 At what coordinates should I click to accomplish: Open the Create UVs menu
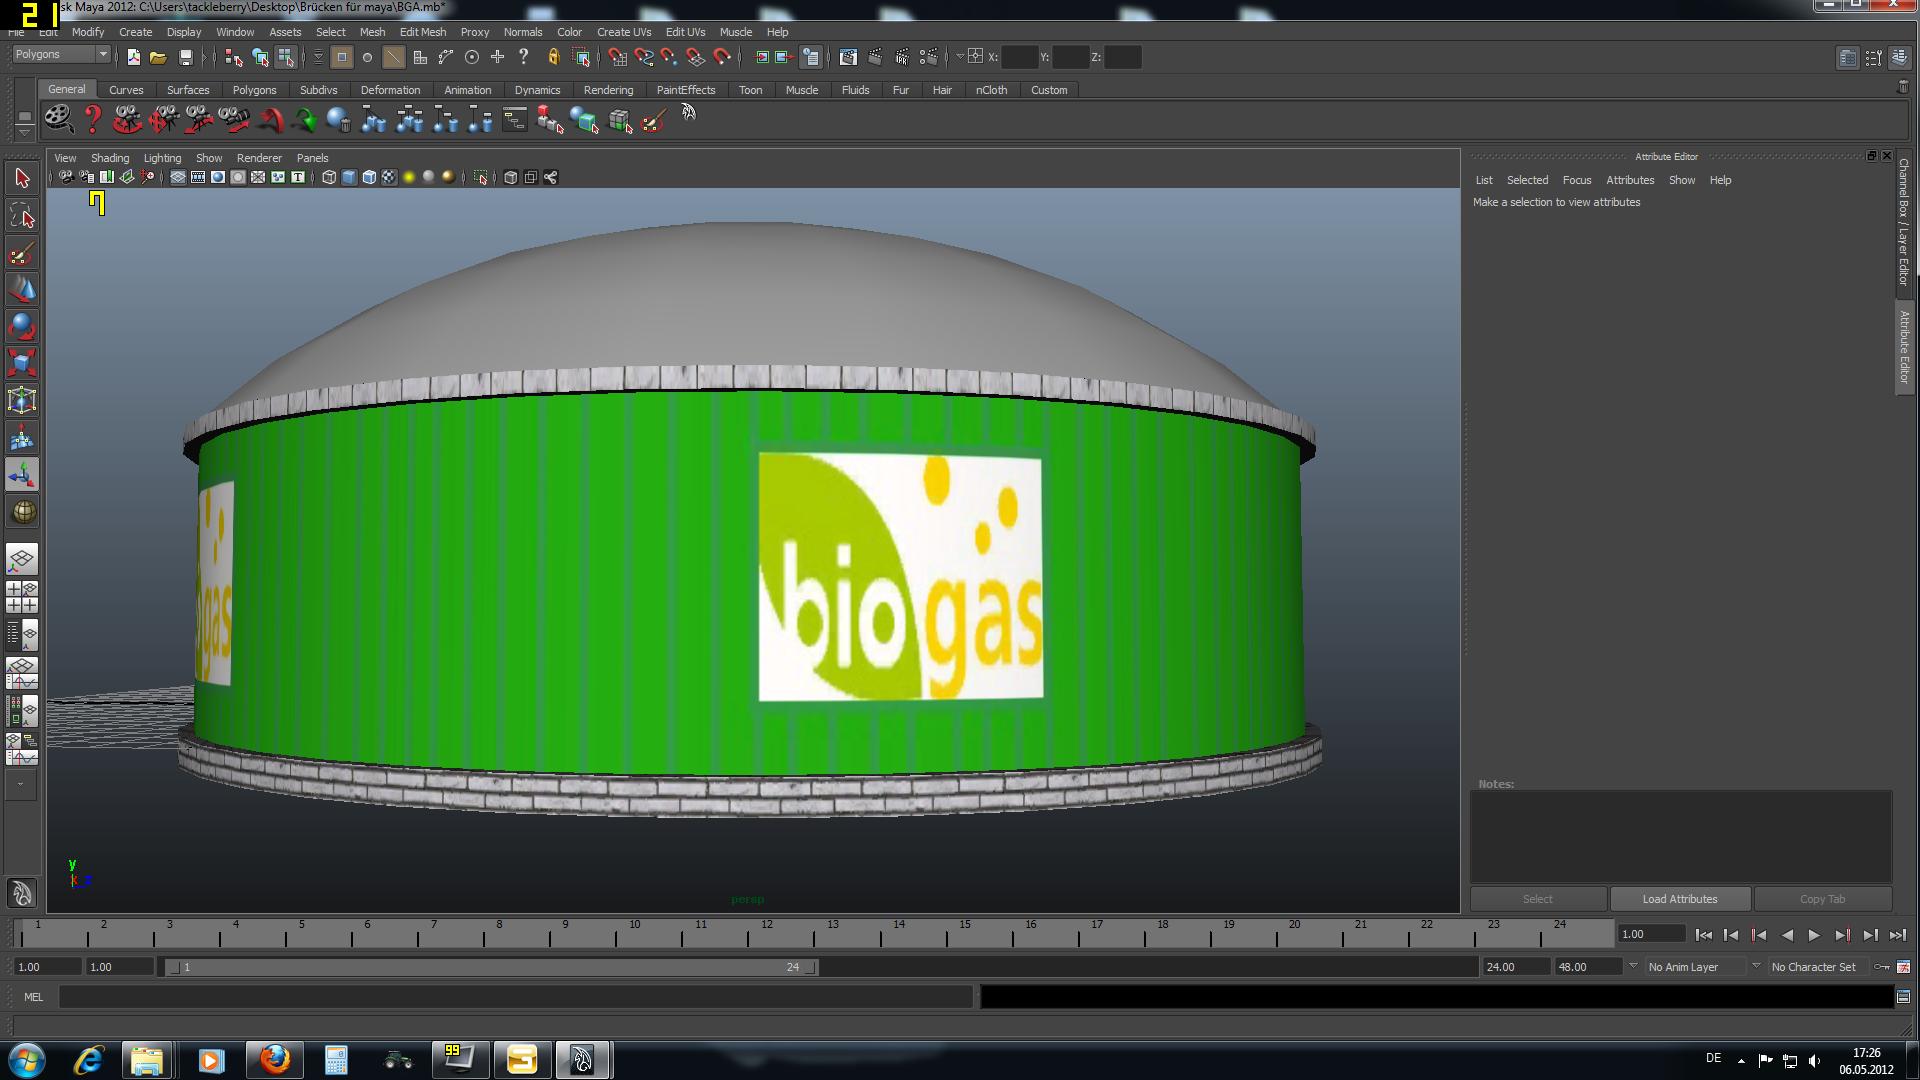click(624, 32)
